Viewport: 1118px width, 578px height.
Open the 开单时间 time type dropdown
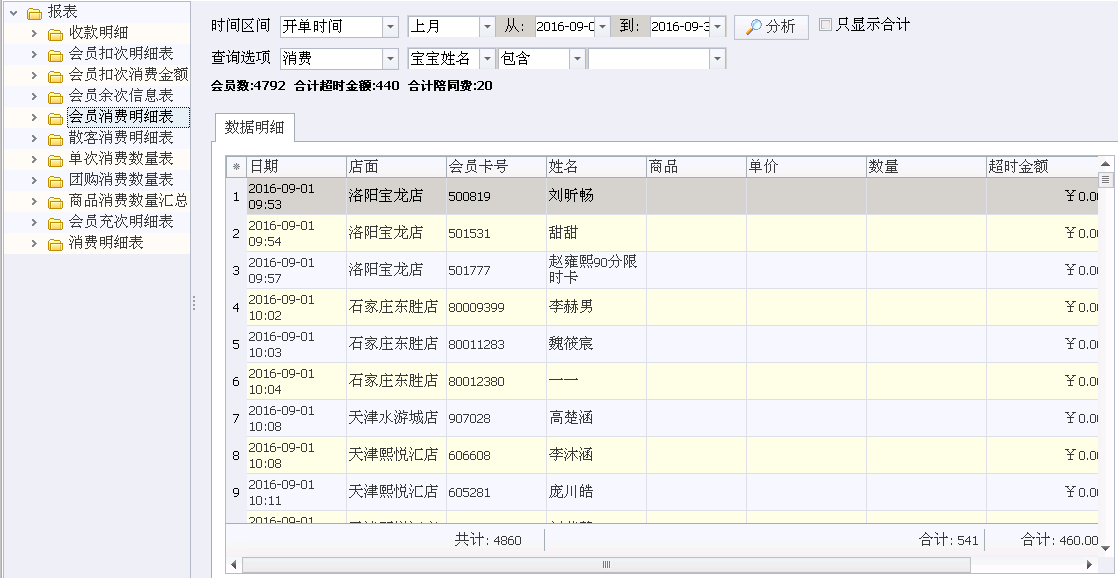390,27
